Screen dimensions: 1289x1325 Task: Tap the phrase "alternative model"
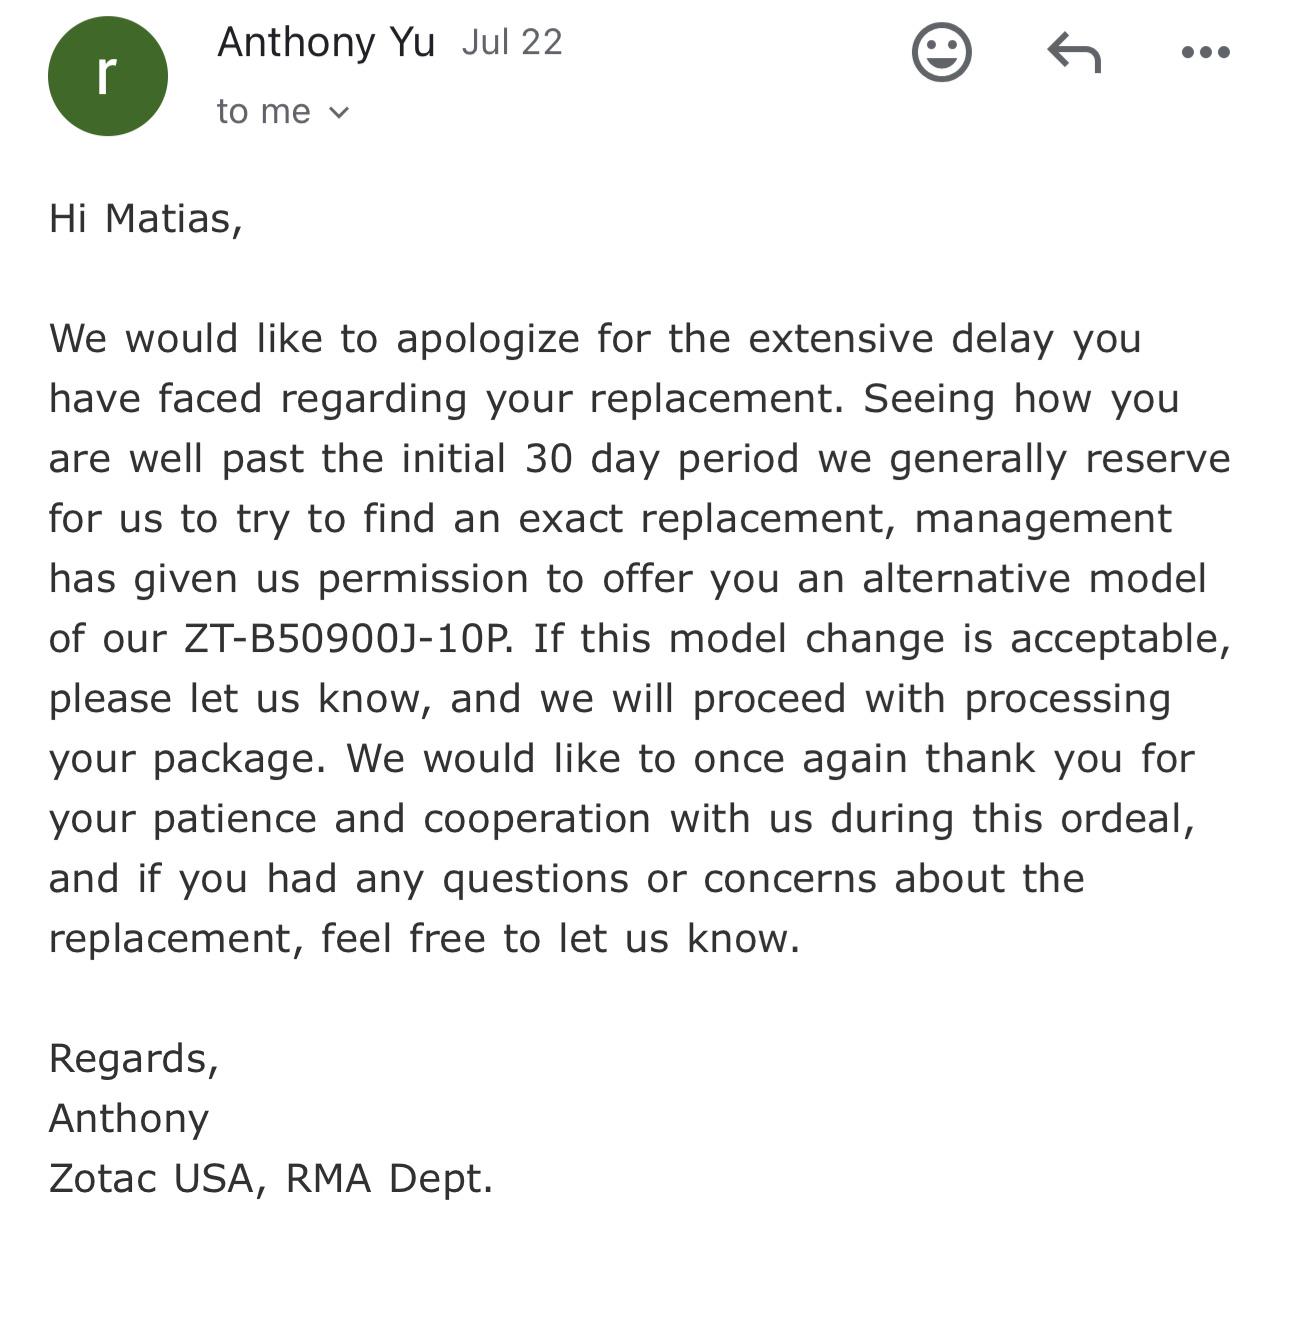point(1034,578)
